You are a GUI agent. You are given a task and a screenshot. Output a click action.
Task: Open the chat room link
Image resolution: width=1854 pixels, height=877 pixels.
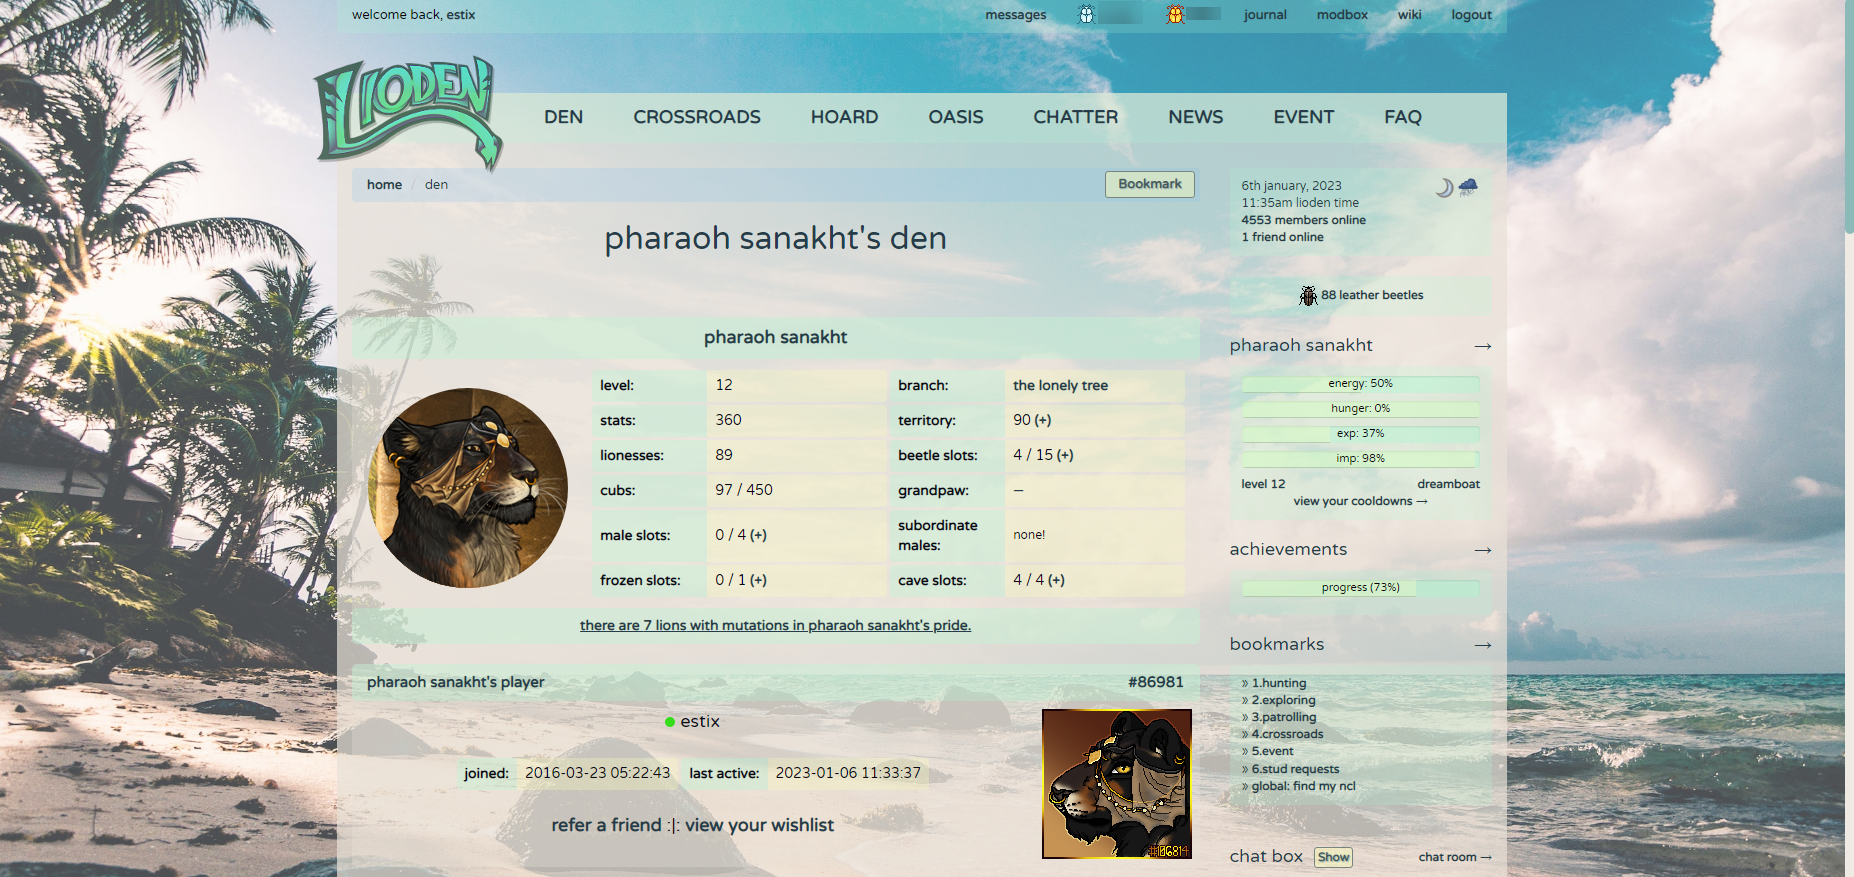[x=1455, y=857]
